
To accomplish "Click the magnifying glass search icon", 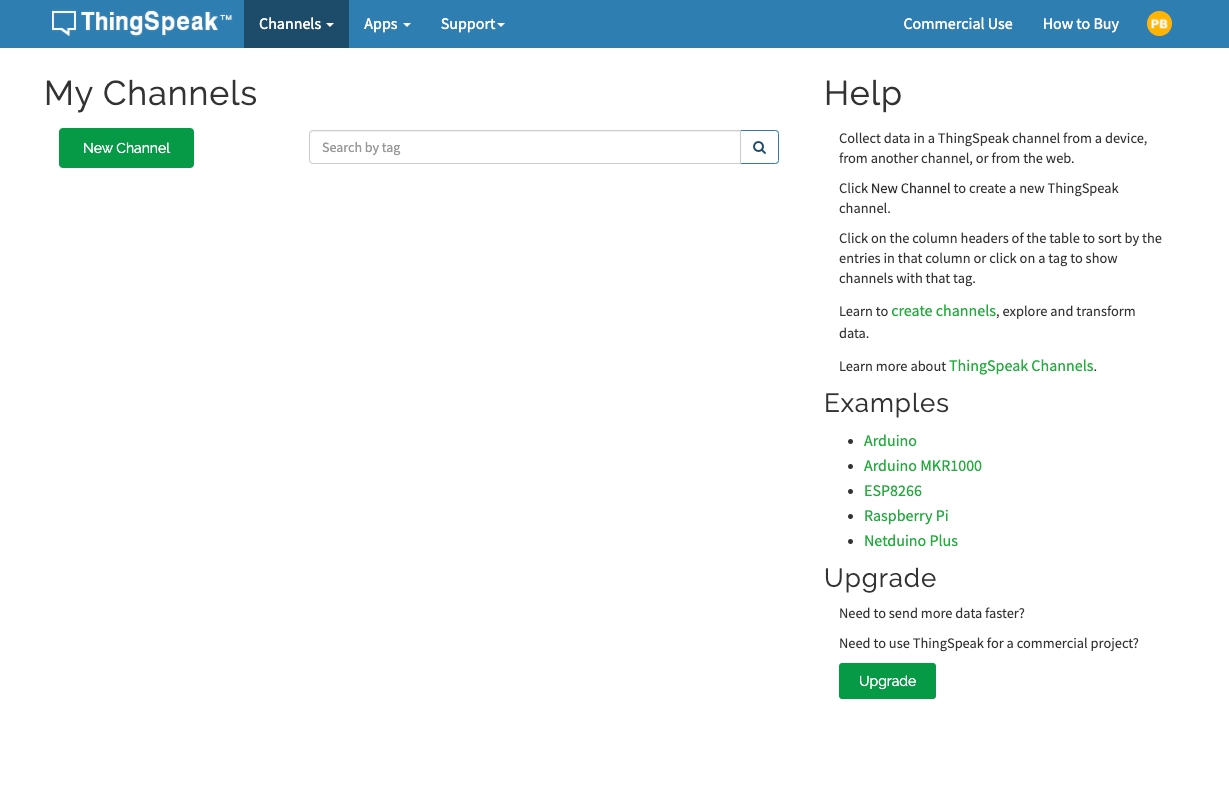I will pyautogui.click(x=759, y=147).
